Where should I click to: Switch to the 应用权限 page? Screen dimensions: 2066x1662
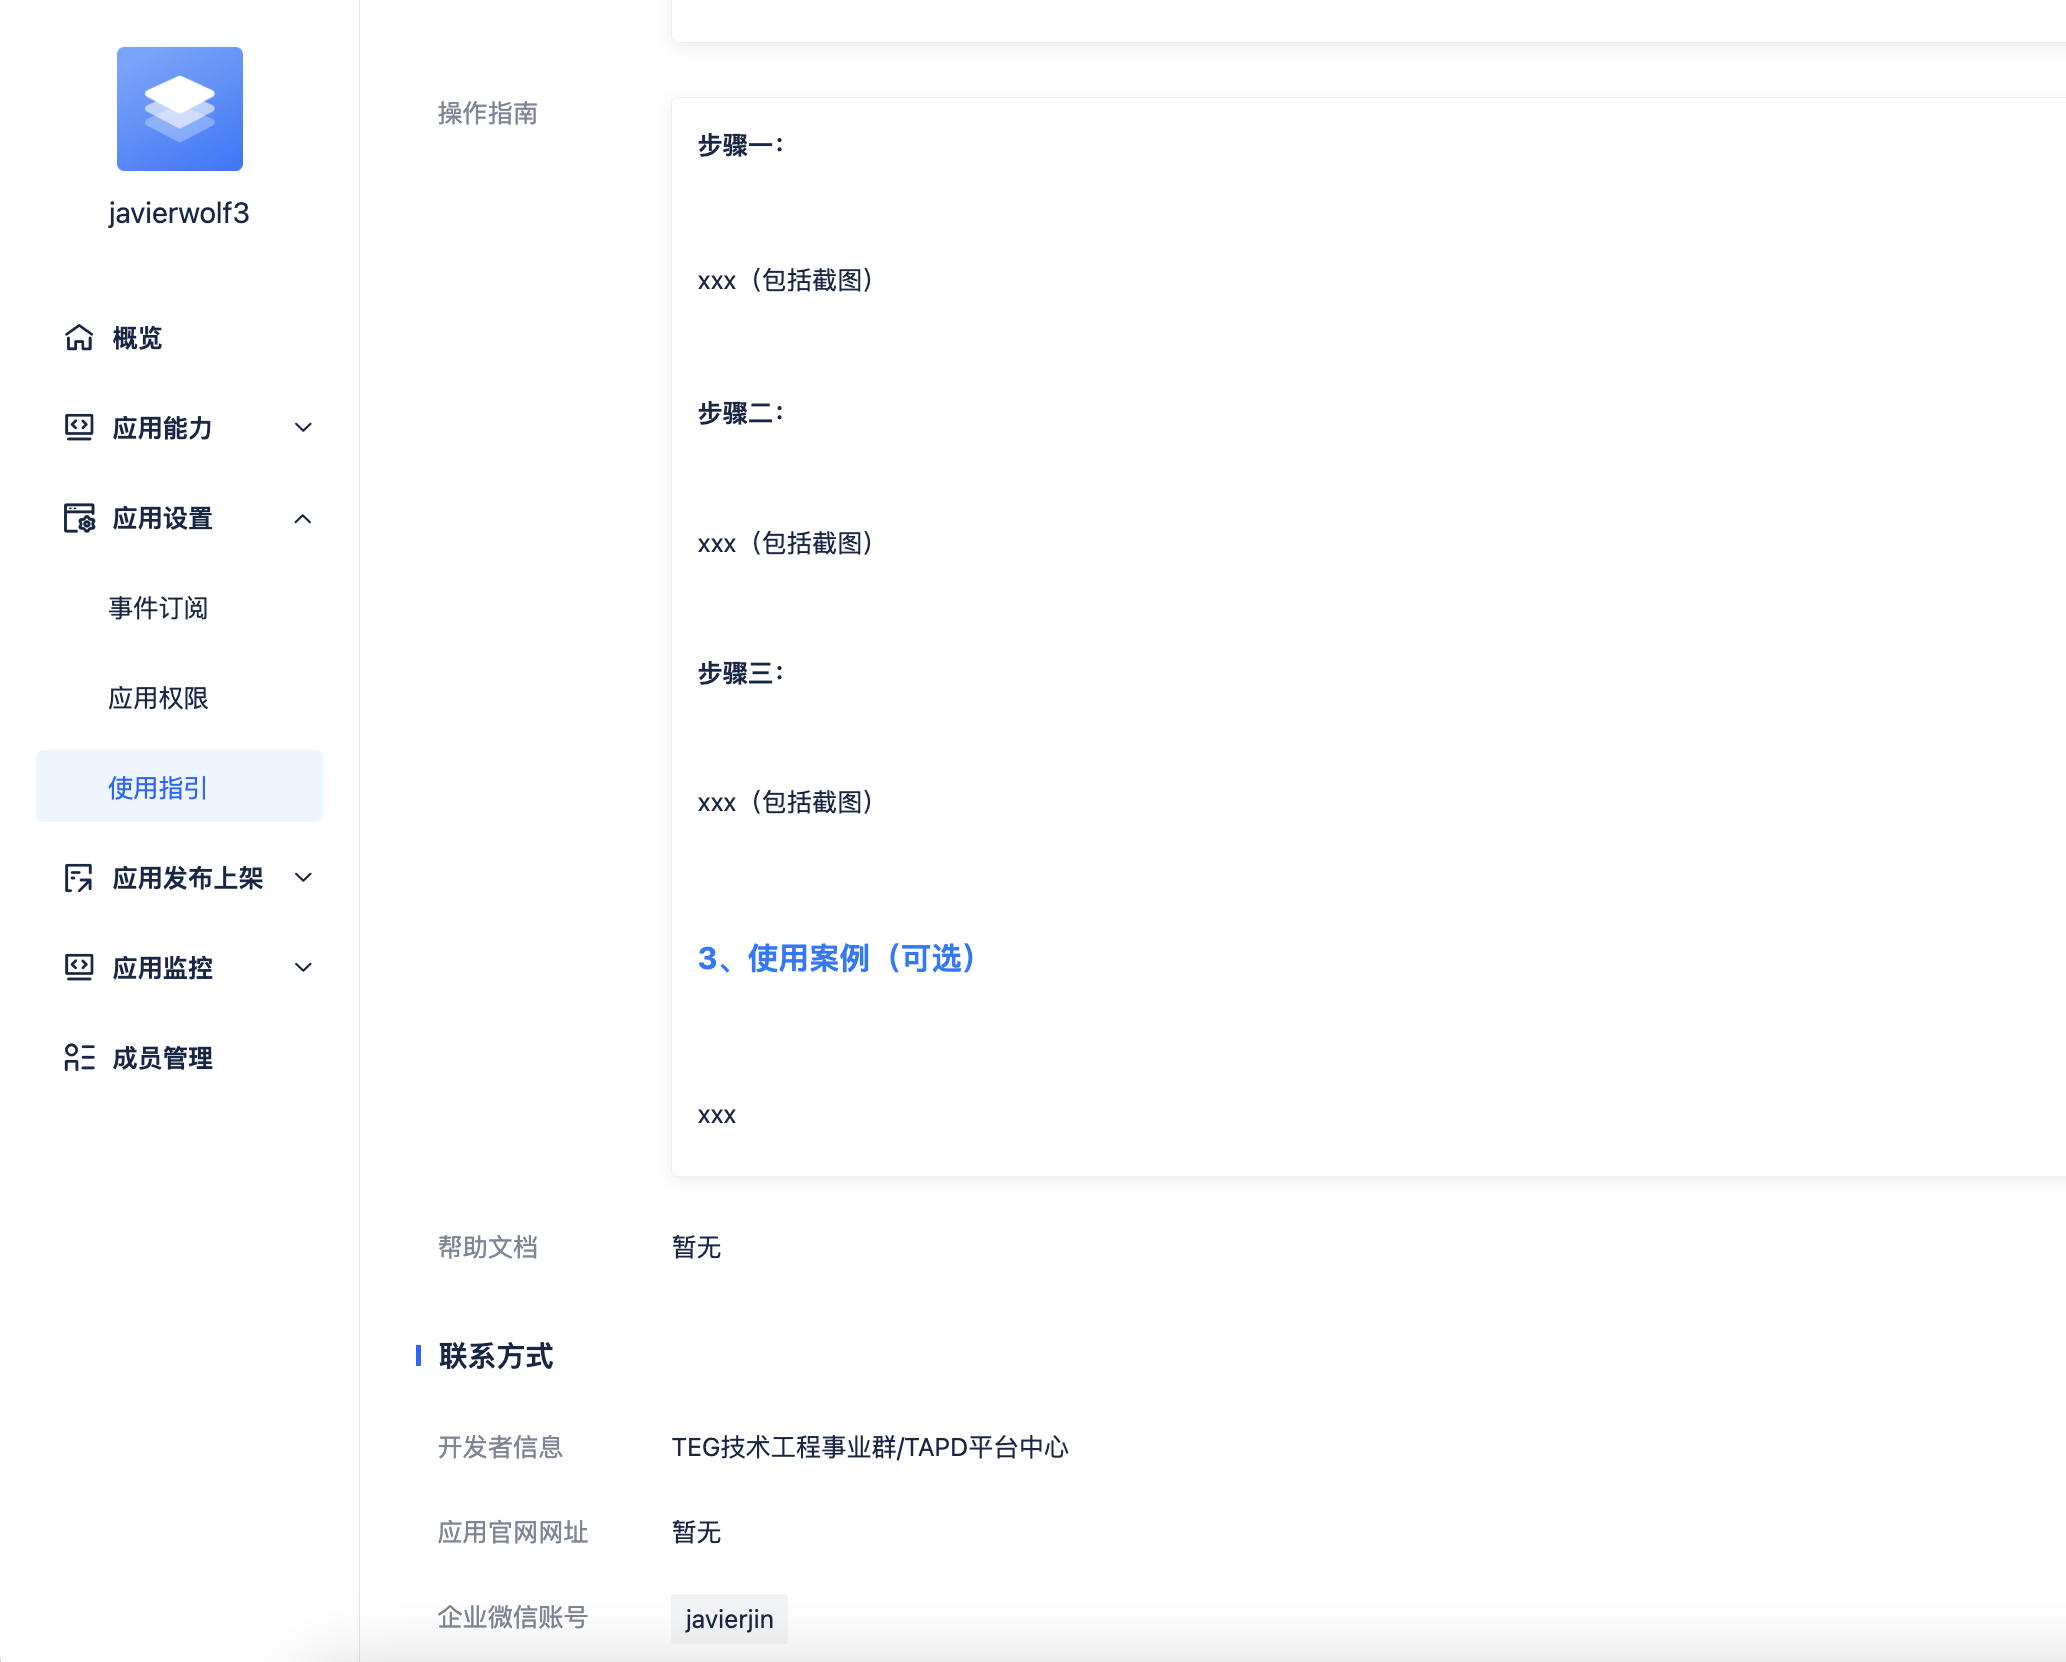pos(158,698)
